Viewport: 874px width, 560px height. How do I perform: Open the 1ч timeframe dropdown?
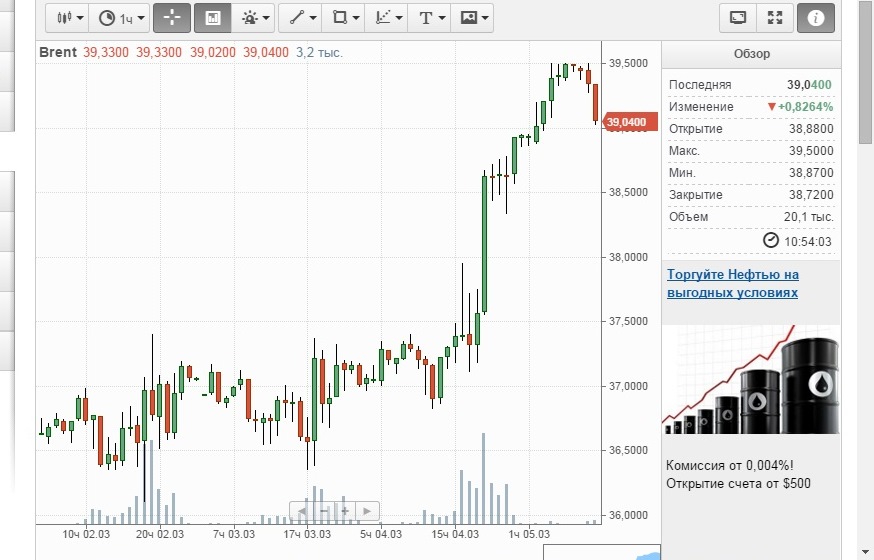(x=121, y=18)
